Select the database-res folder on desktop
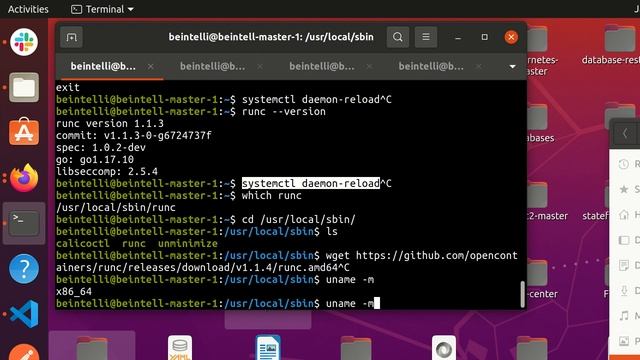 coord(619,45)
